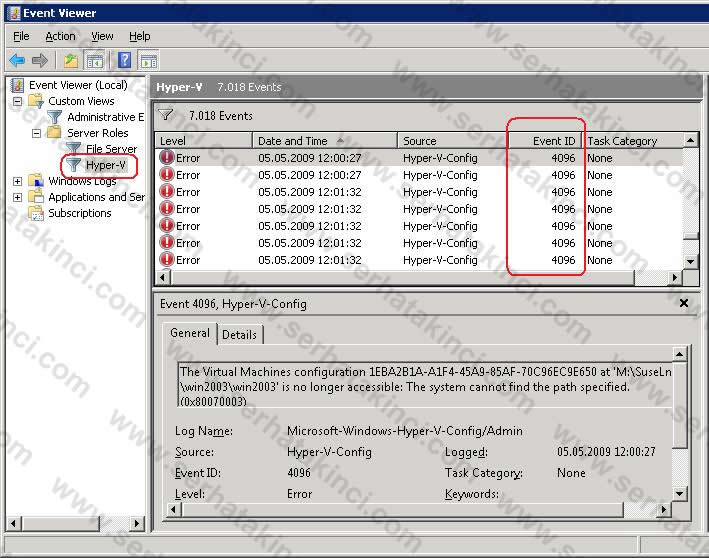Collapse the Custom Views tree node
This screenshot has height=558, width=709.
tap(17, 101)
